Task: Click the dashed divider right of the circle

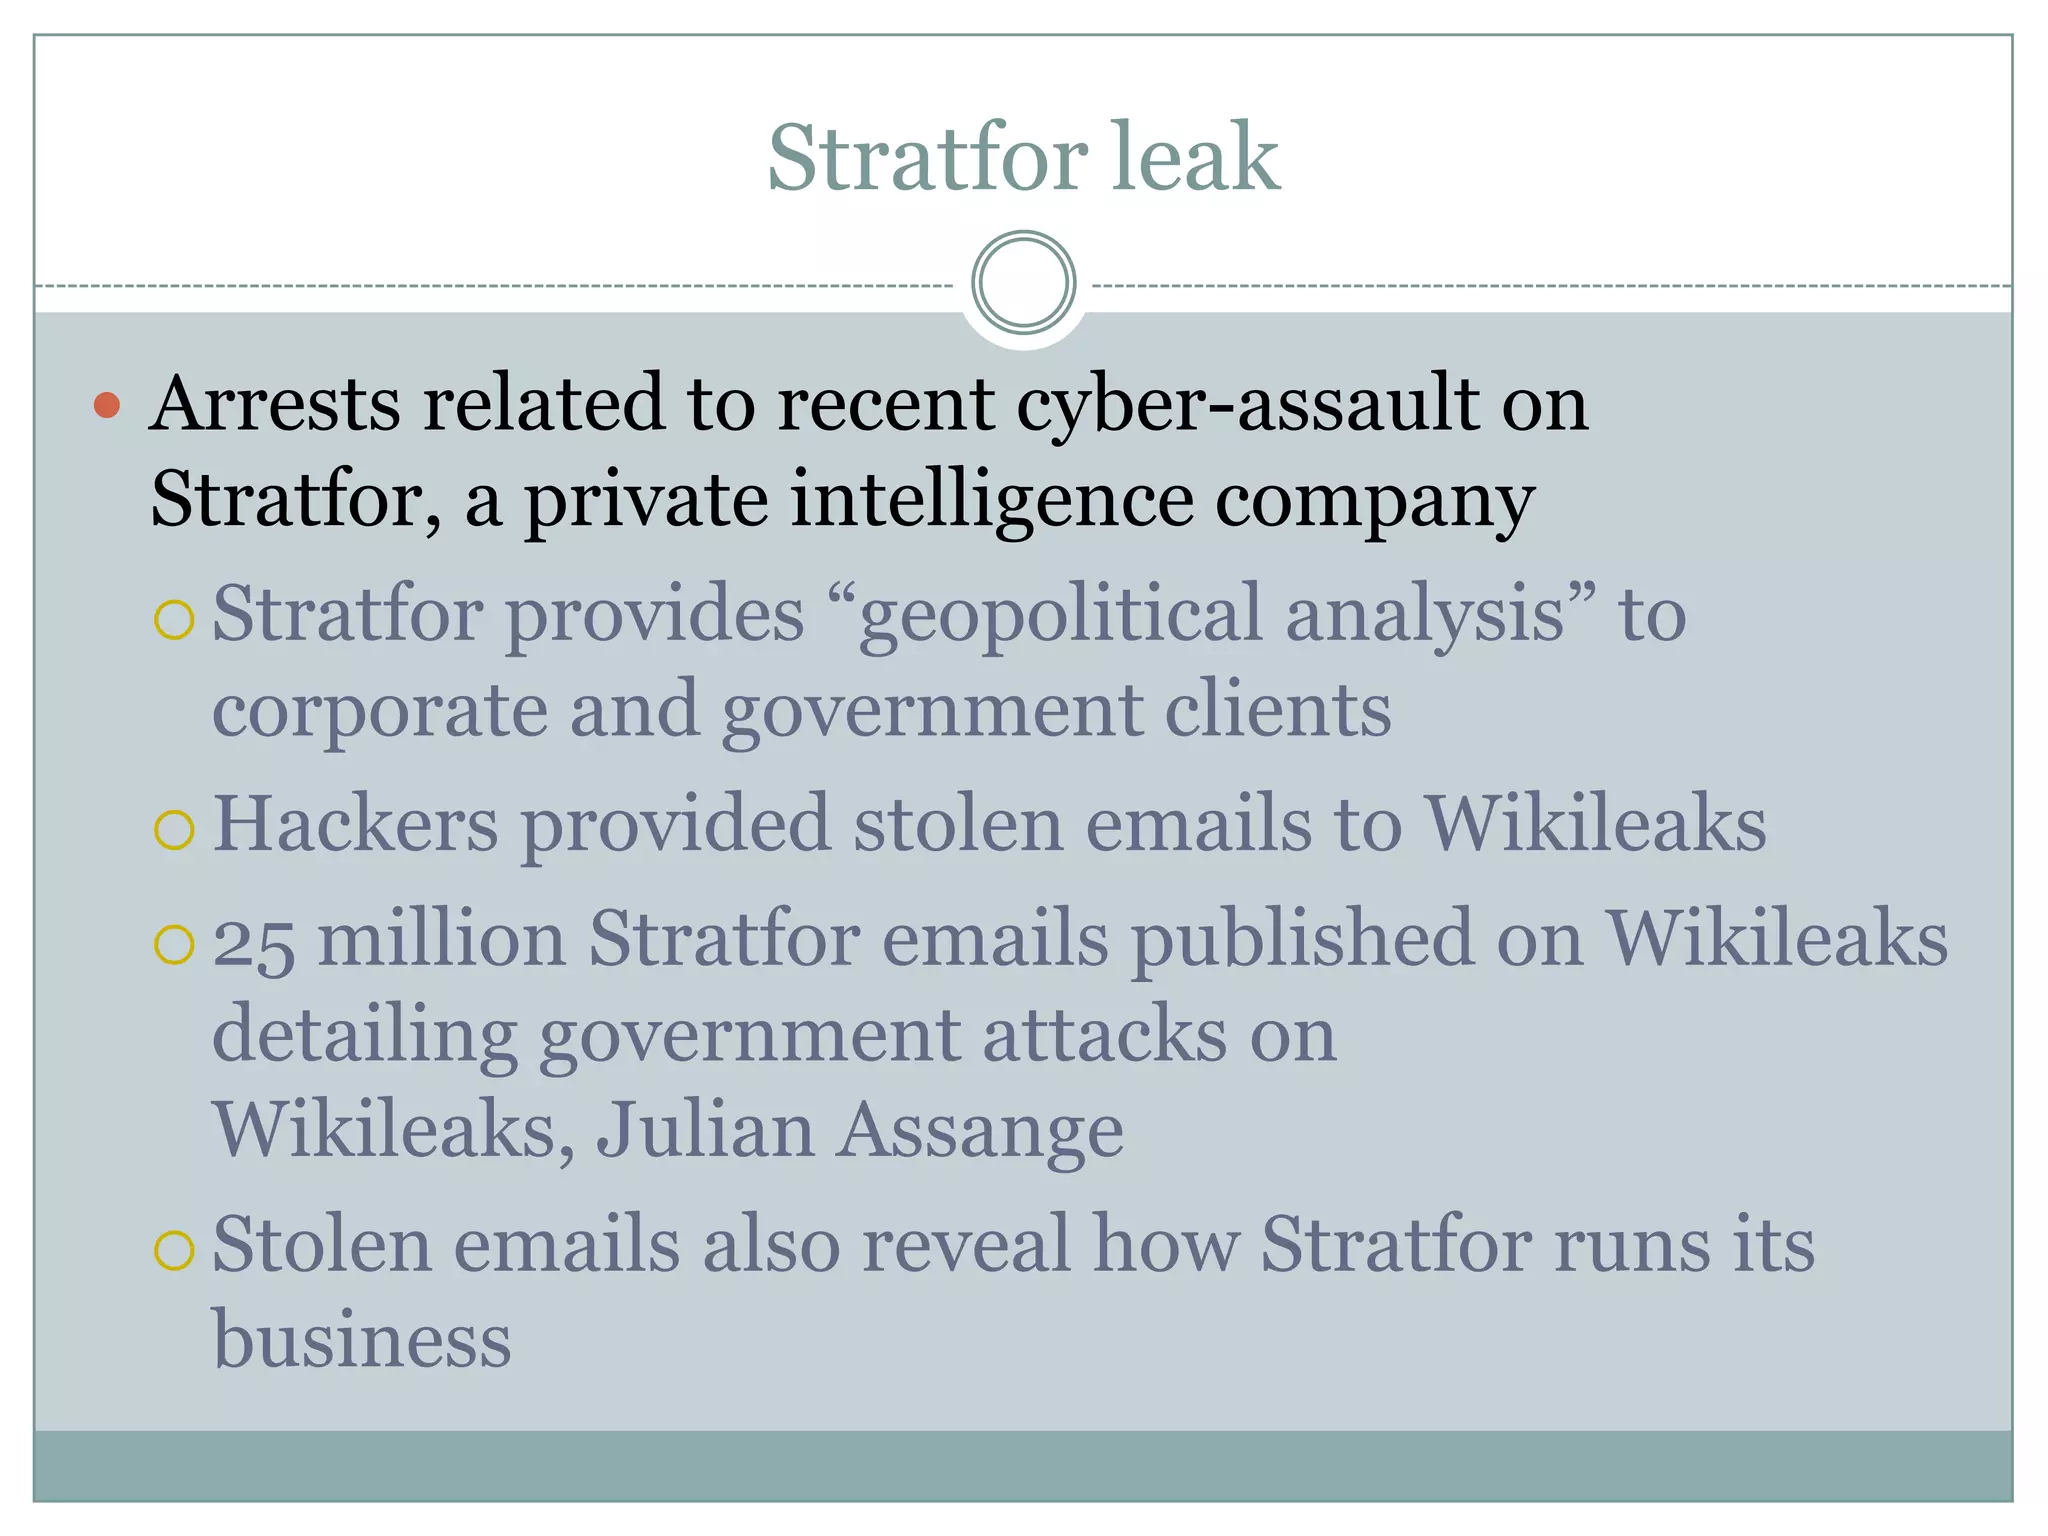Action: click(x=1552, y=286)
